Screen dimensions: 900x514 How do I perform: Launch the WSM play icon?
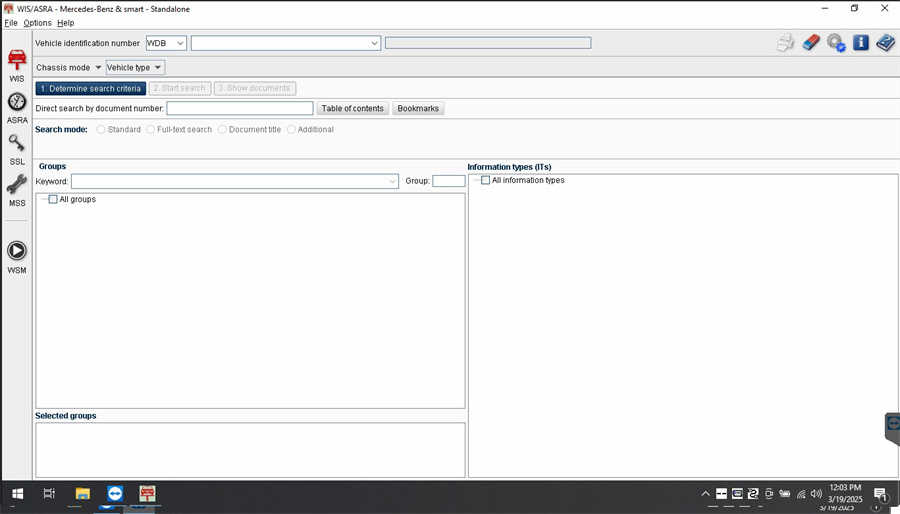pos(17,251)
